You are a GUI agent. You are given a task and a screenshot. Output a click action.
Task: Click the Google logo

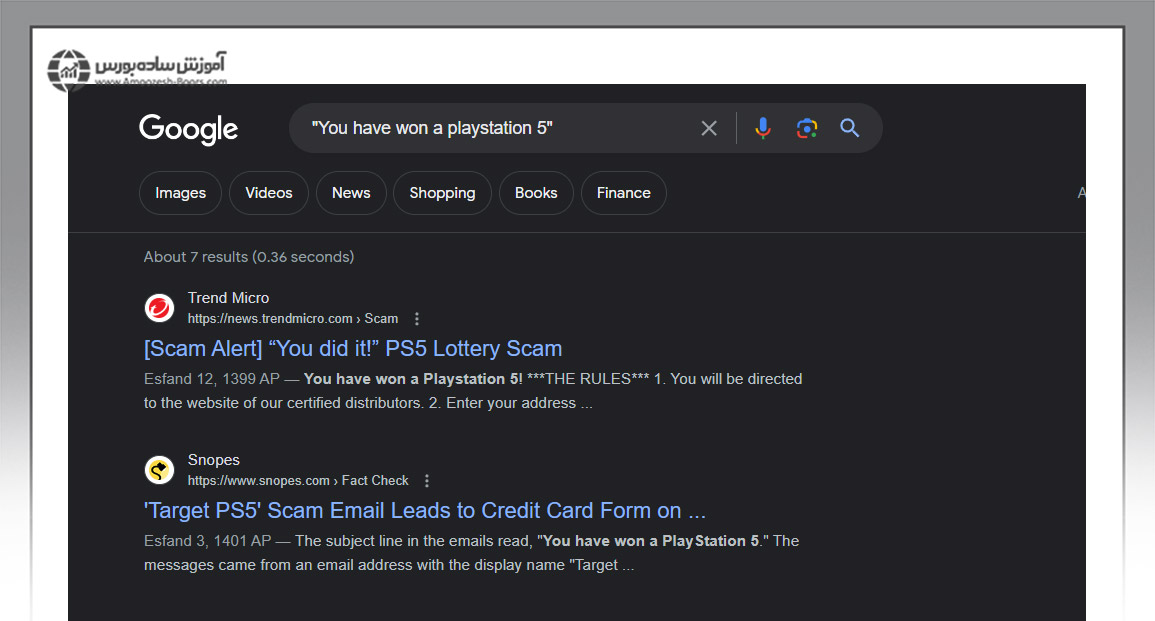(x=189, y=129)
